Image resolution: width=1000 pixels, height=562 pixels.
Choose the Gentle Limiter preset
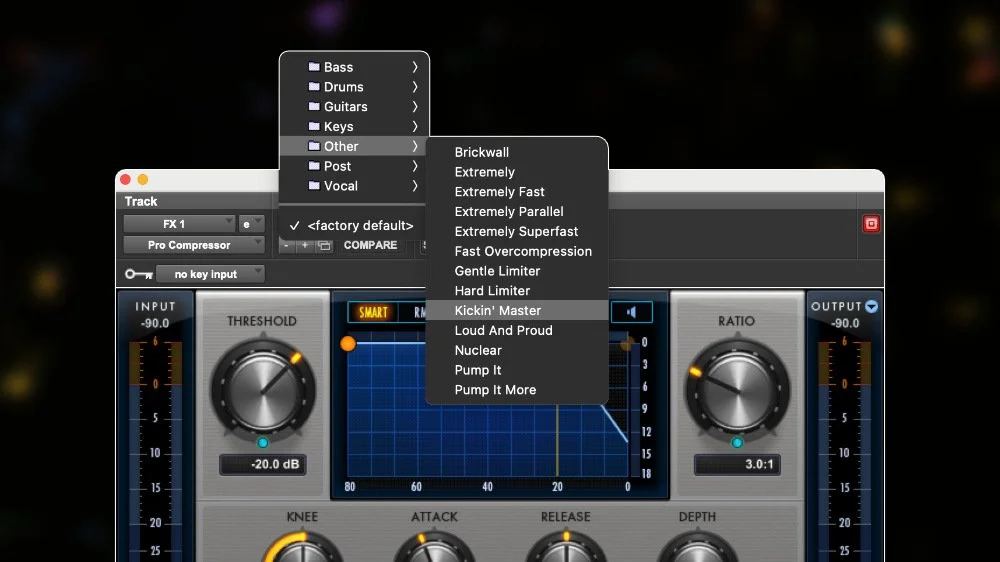517,271
